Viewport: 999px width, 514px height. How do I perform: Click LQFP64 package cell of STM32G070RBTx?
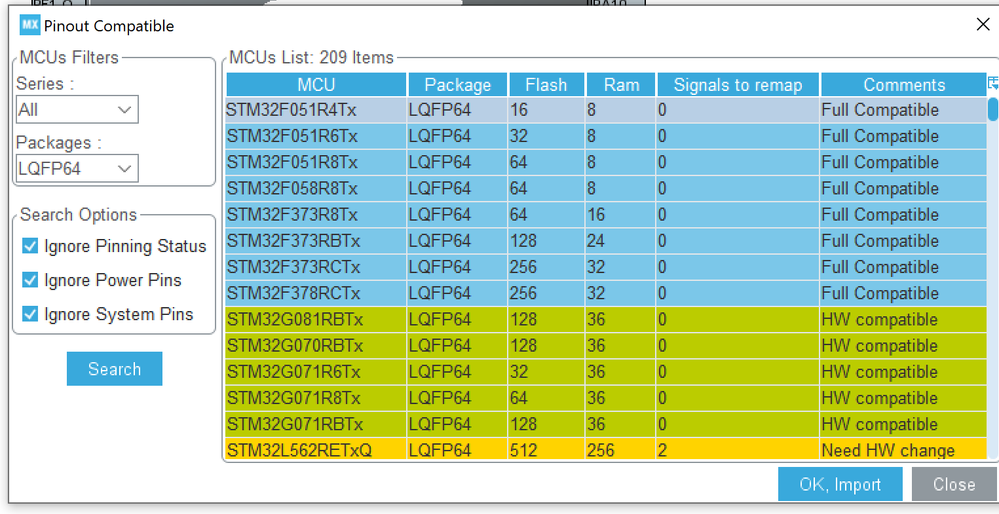457,345
